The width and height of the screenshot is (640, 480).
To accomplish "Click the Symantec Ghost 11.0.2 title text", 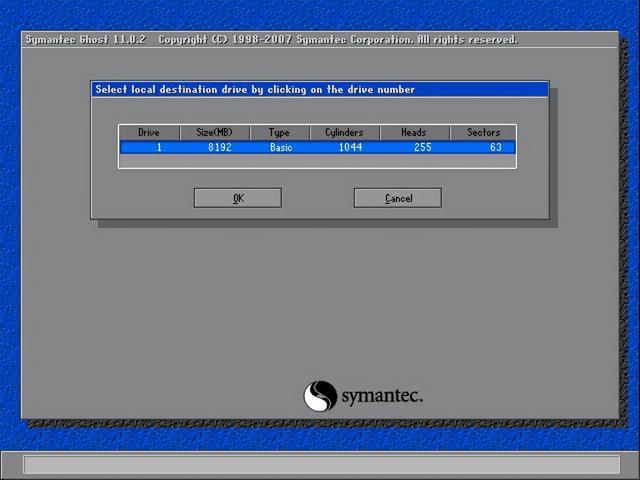I will [x=86, y=40].
